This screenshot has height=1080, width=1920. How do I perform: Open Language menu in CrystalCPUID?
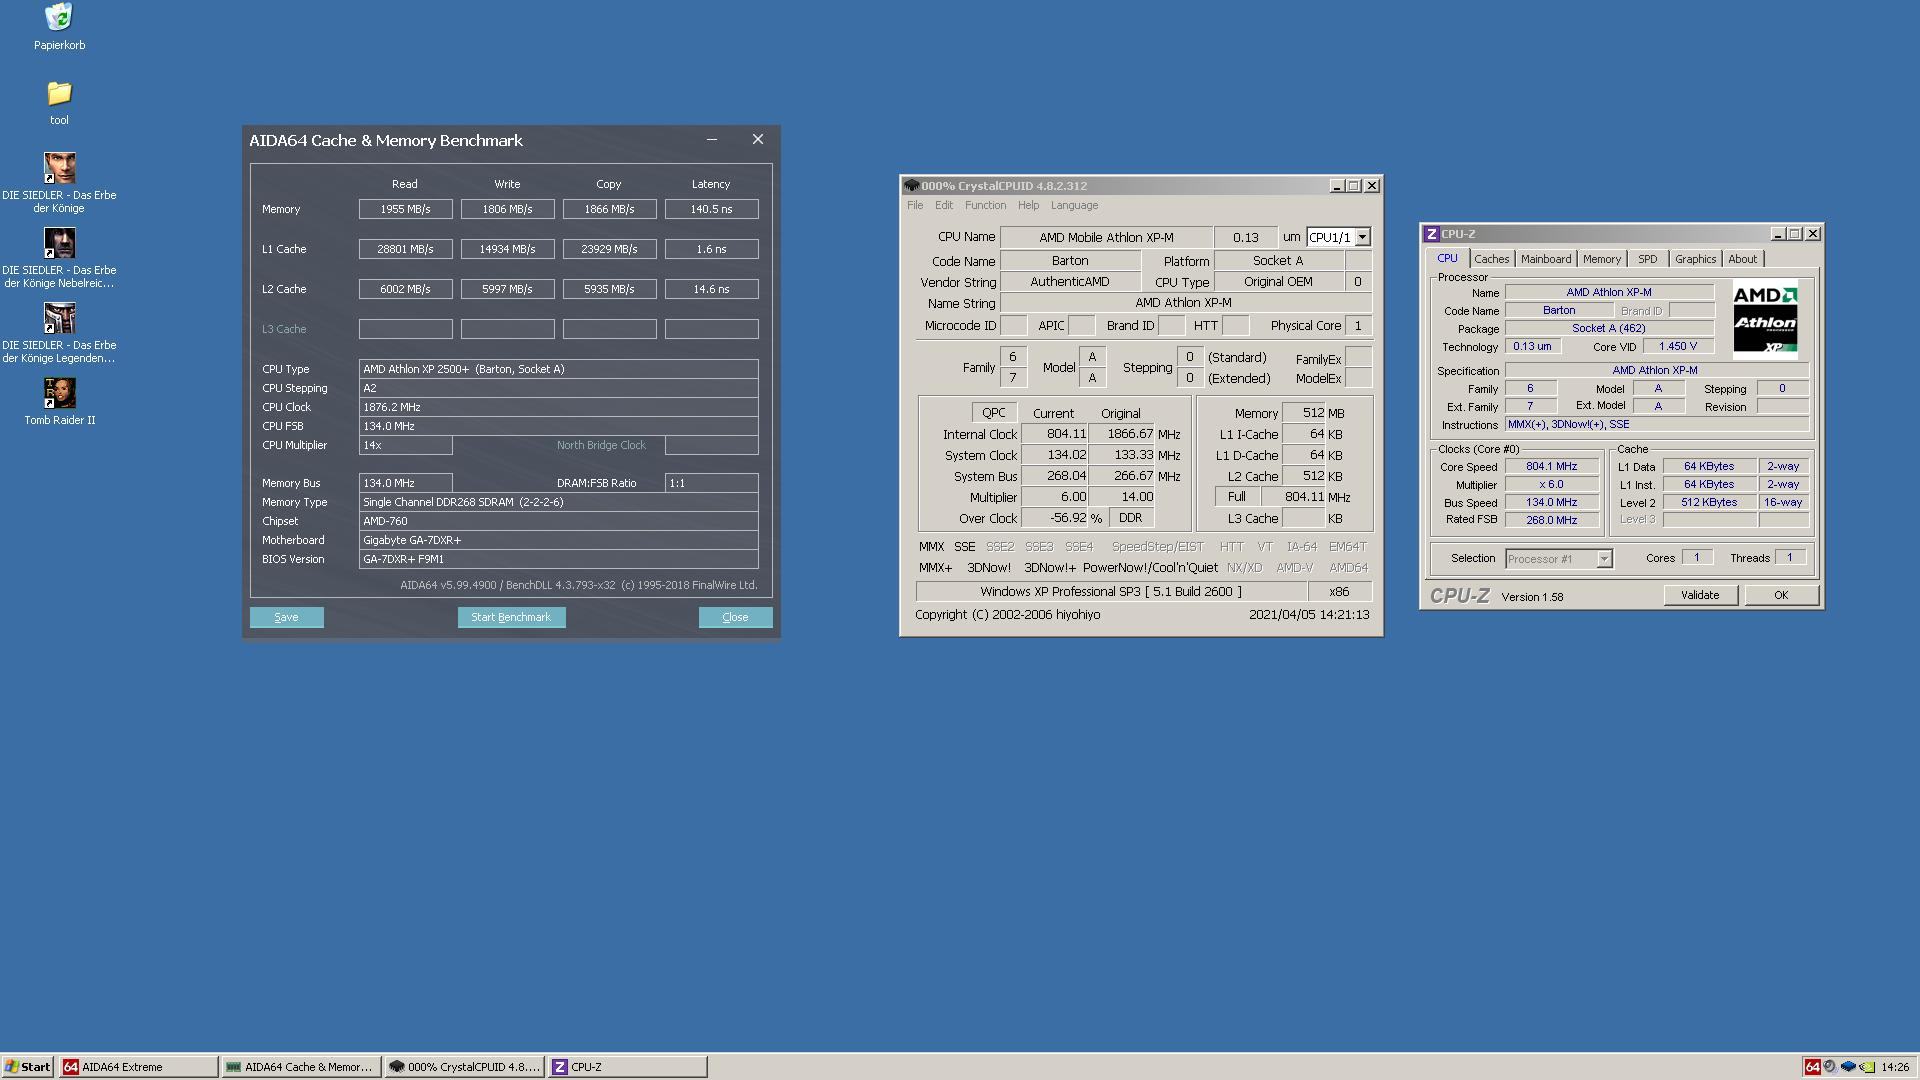point(1074,206)
